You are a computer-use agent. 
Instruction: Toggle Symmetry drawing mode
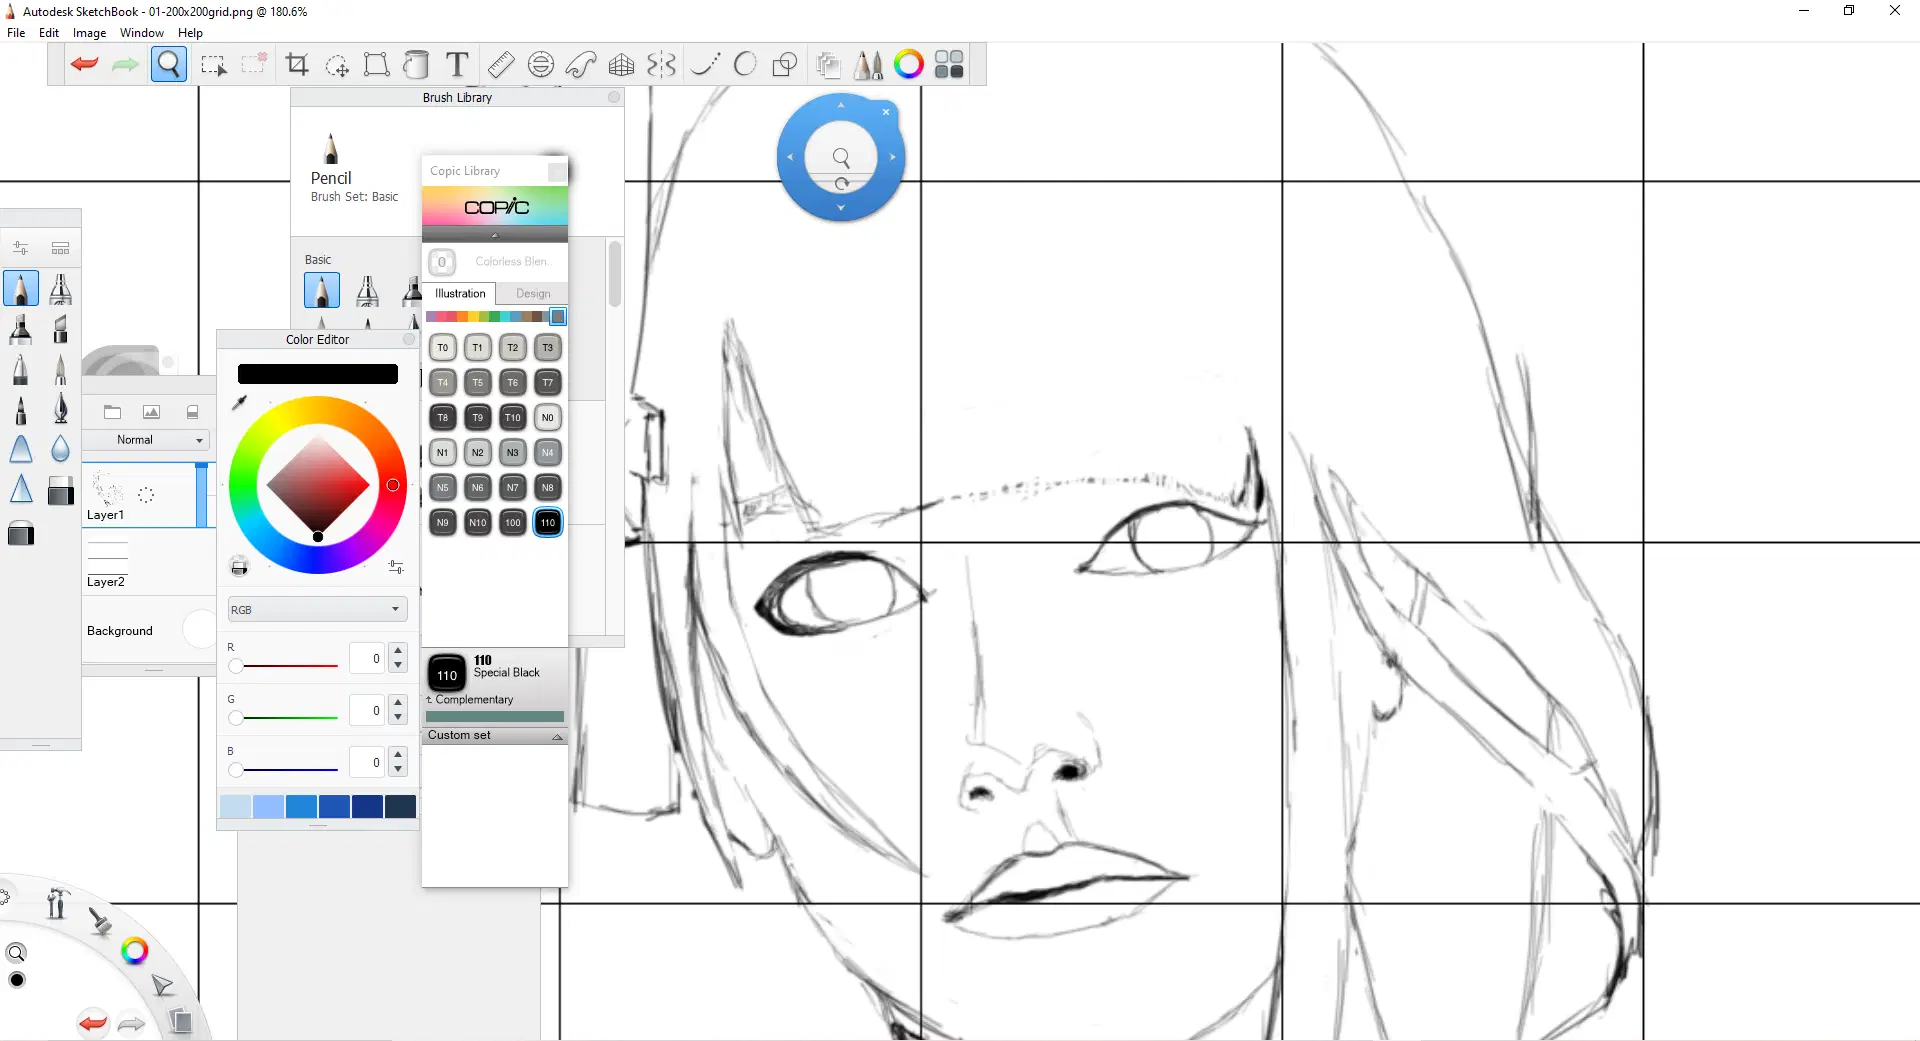(x=661, y=65)
